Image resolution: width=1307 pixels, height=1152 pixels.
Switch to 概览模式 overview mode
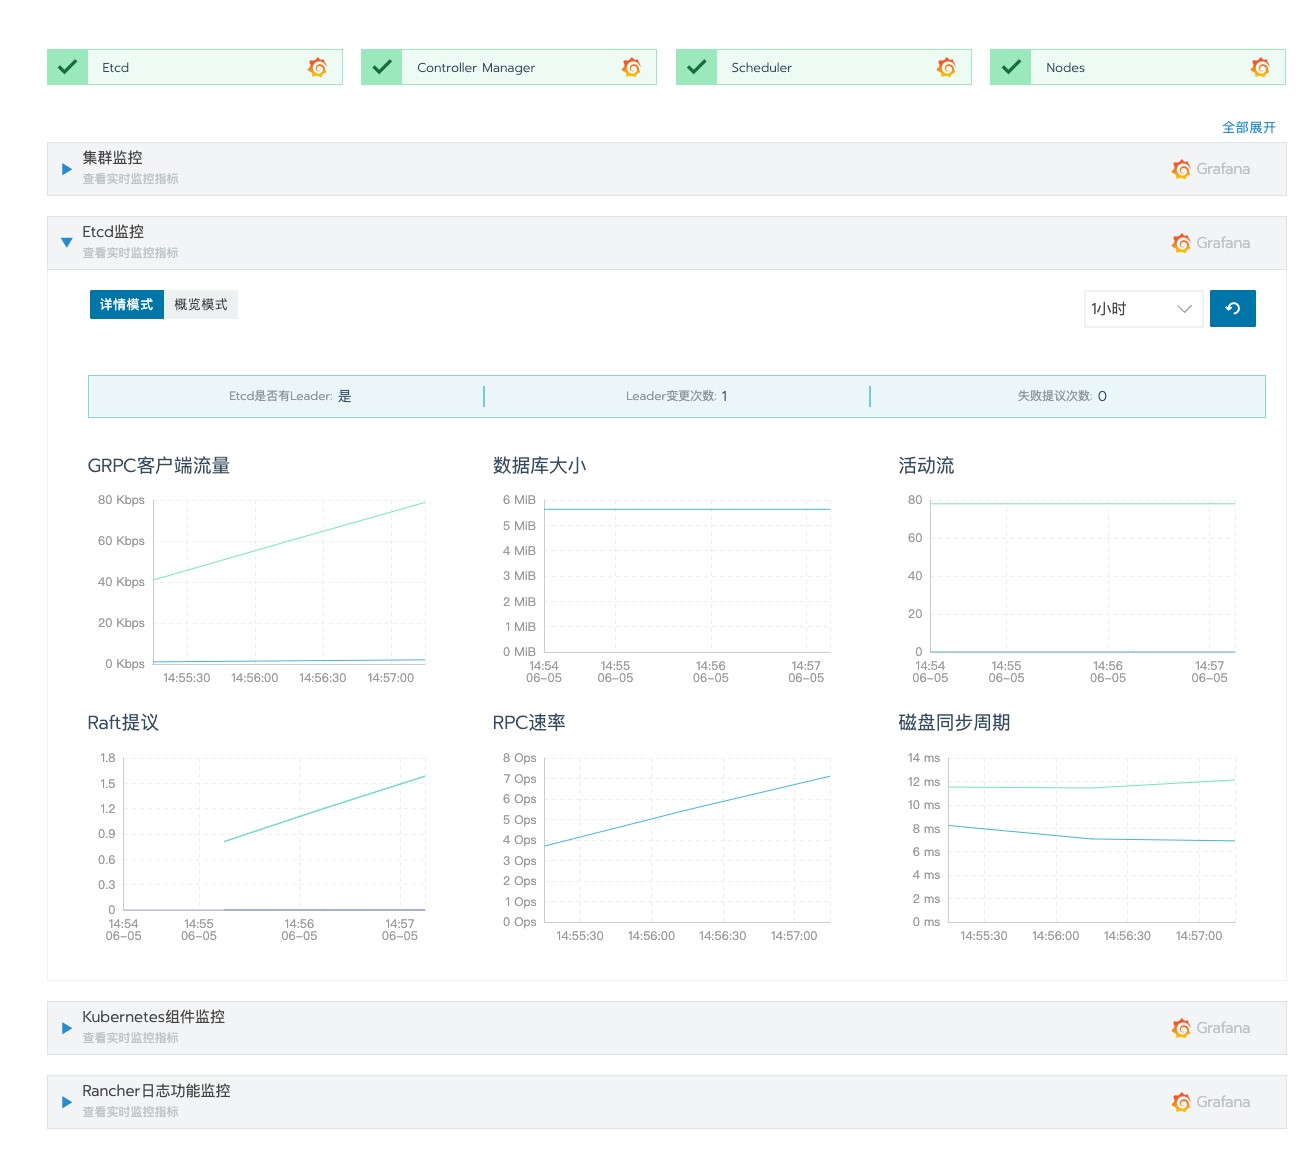201,304
